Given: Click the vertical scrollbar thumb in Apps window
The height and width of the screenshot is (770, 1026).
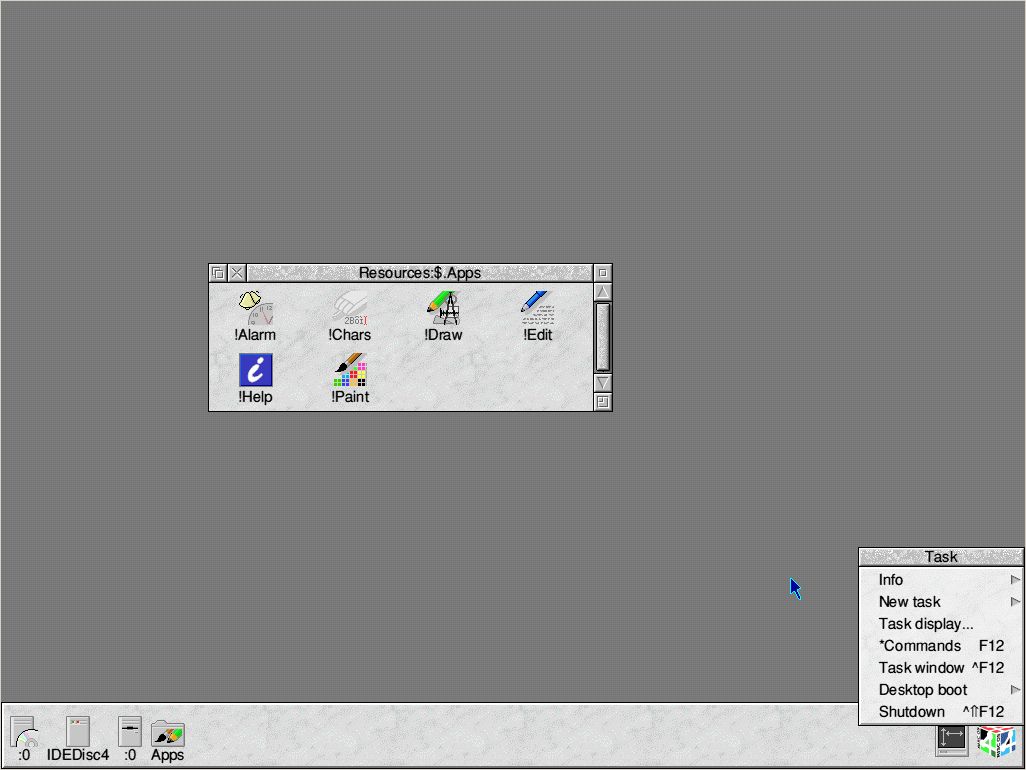Looking at the screenshot, I should [x=603, y=337].
